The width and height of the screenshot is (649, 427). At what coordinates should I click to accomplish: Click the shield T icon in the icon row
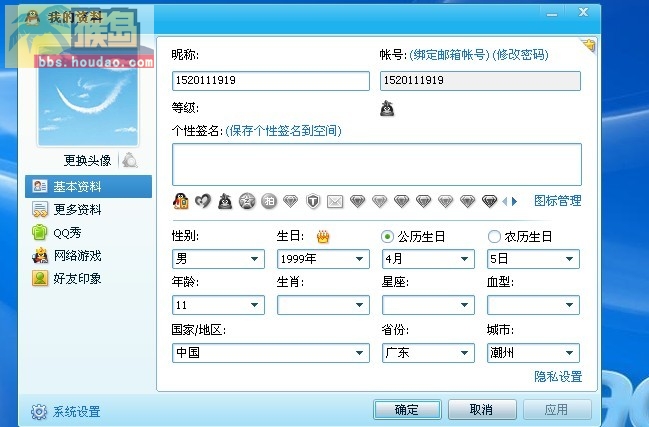coord(313,202)
